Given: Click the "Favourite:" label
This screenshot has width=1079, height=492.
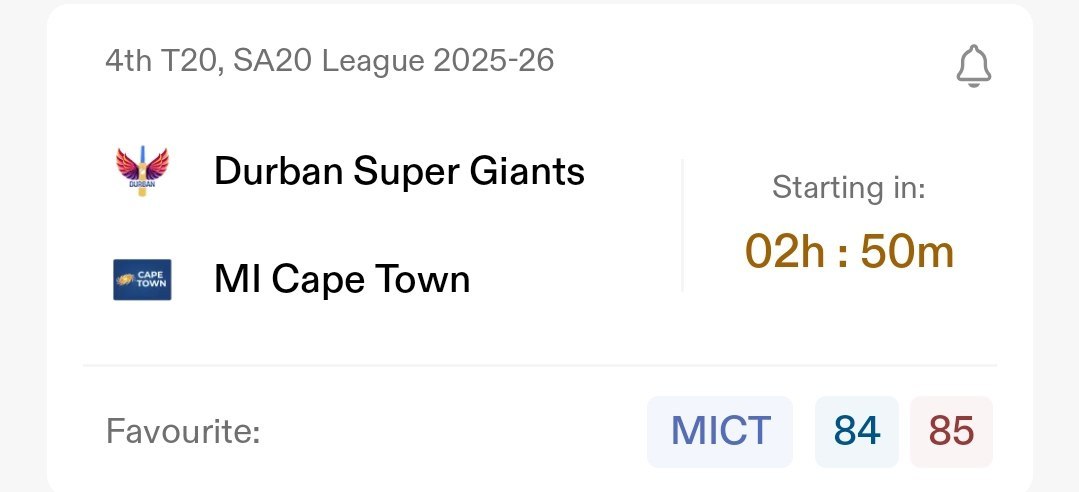Looking at the screenshot, I should pyautogui.click(x=183, y=433).
